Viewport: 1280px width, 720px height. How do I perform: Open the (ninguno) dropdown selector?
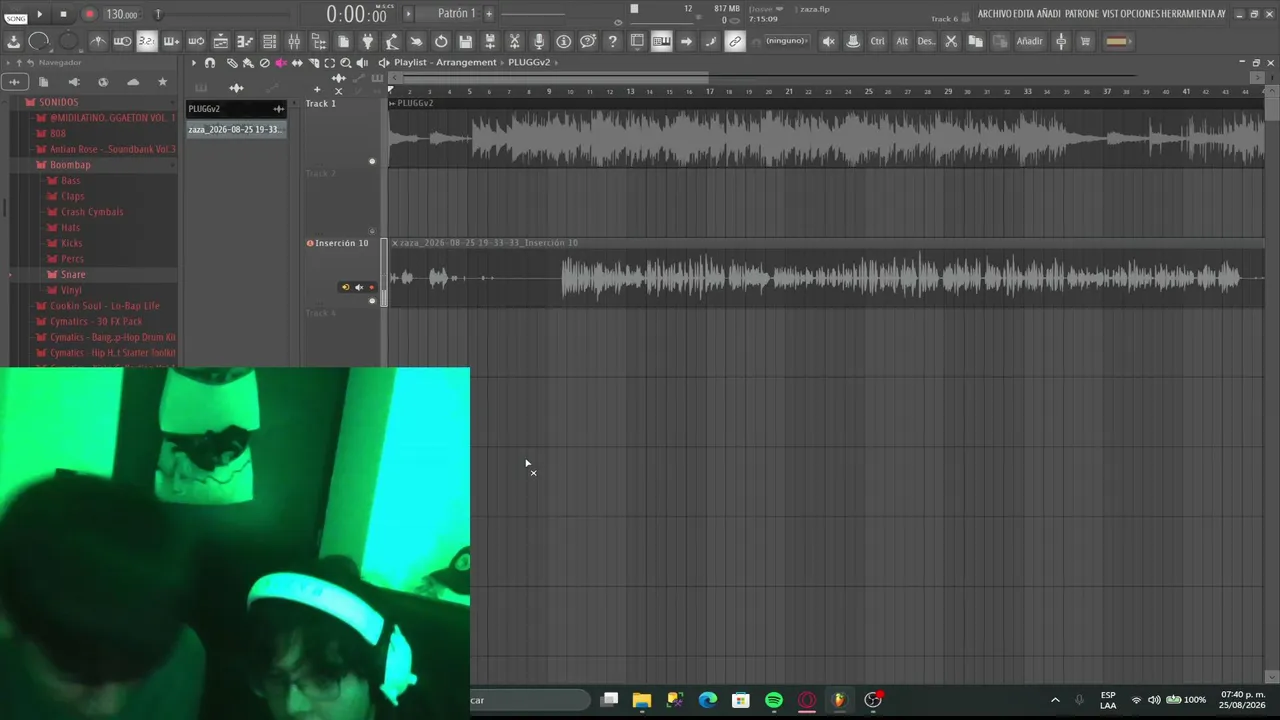point(788,41)
